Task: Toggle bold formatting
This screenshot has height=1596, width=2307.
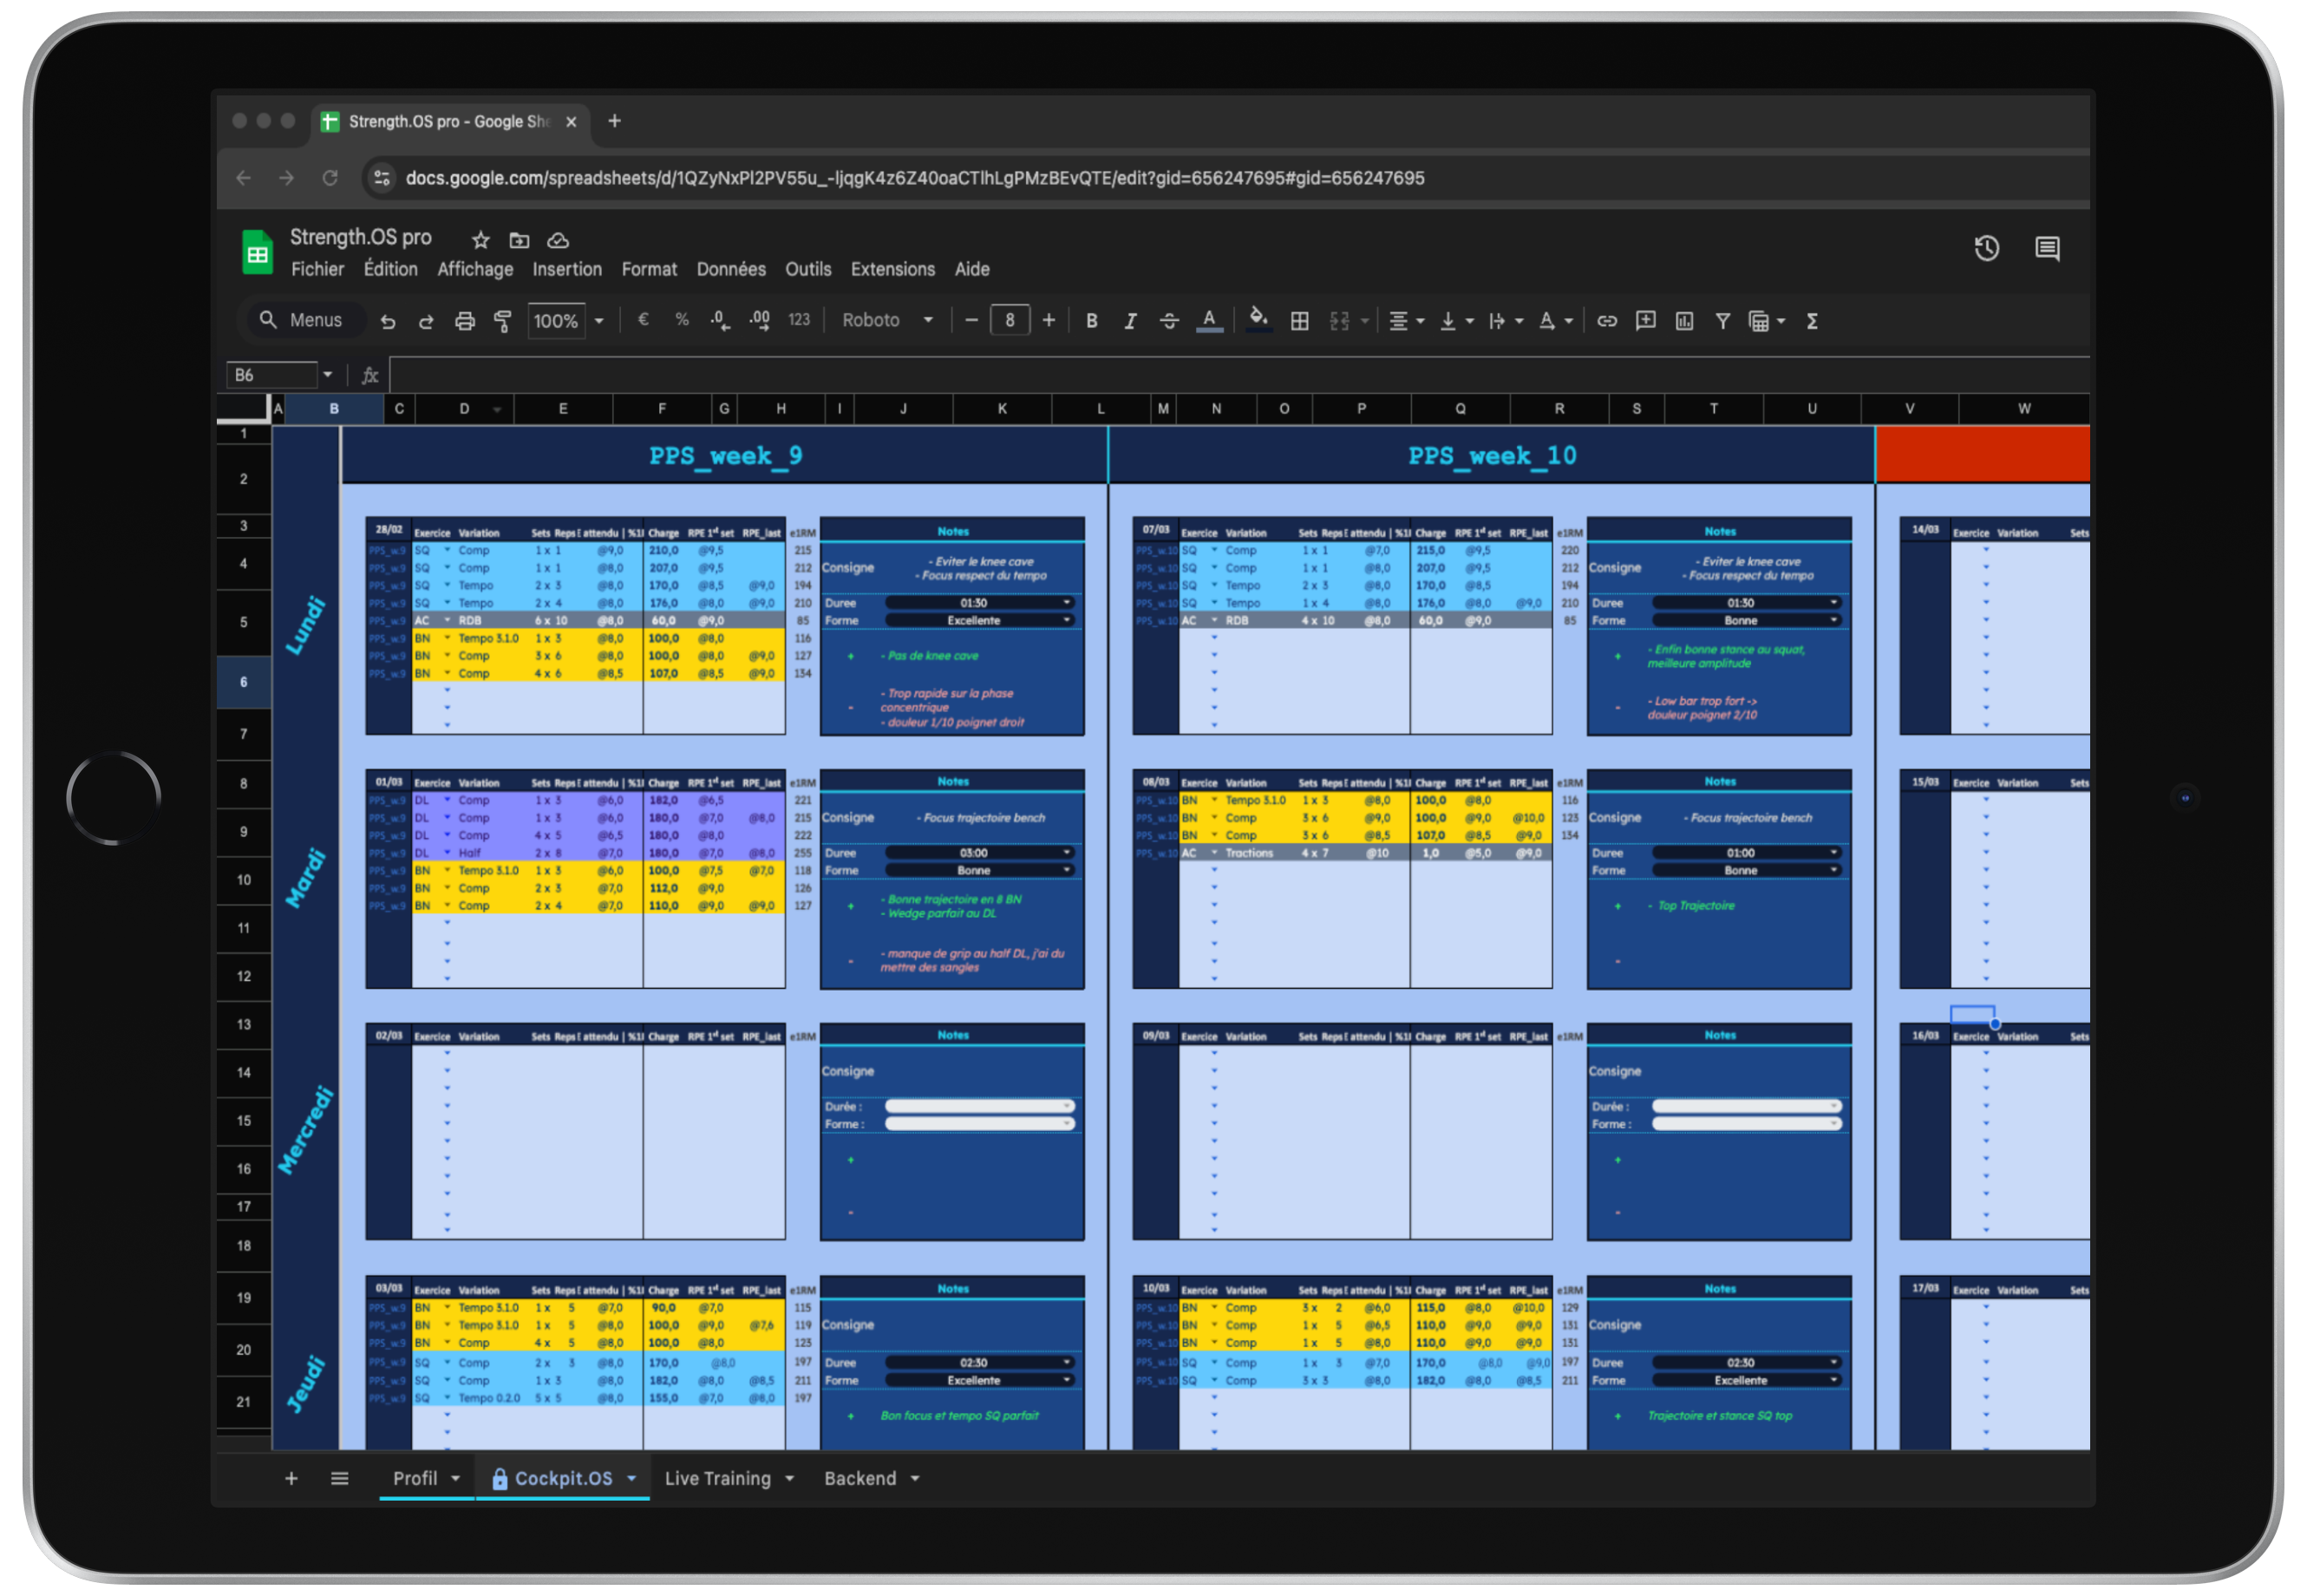Action: pos(1091,321)
